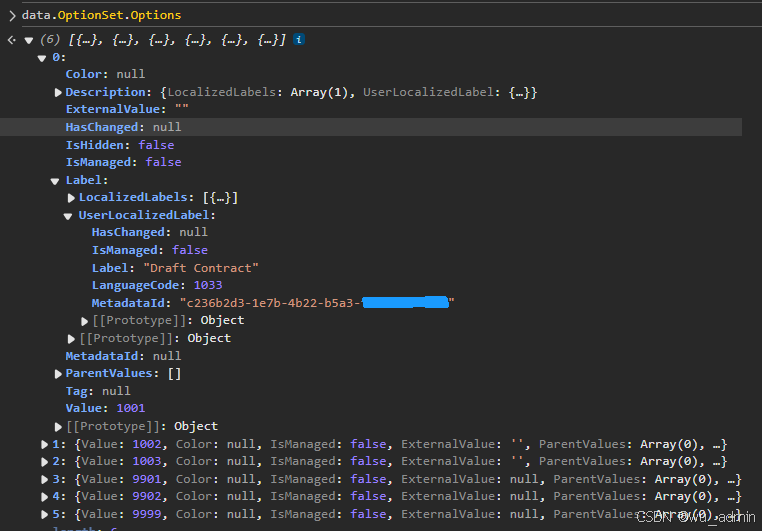The height and width of the screenshot is (531, 762).
Task: Select the MetadataId: null row
Action: 123,356
